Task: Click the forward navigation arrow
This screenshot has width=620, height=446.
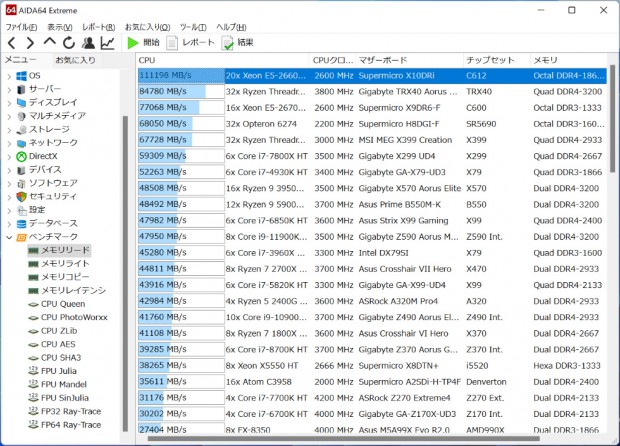Action: [x=30, y=43]
